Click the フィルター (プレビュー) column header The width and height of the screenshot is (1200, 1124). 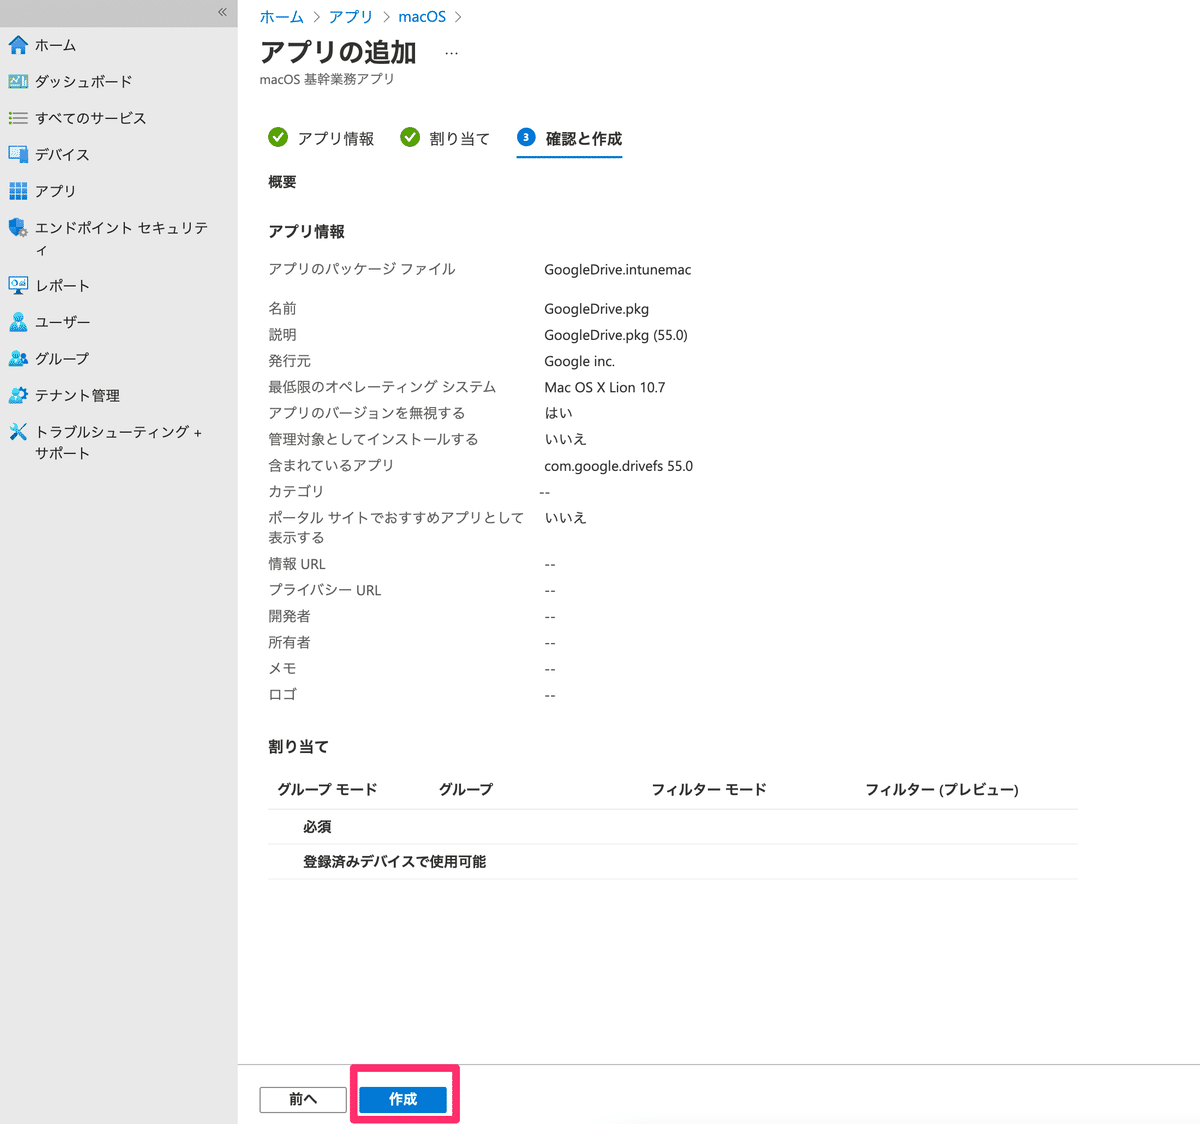tap(942, 789)
